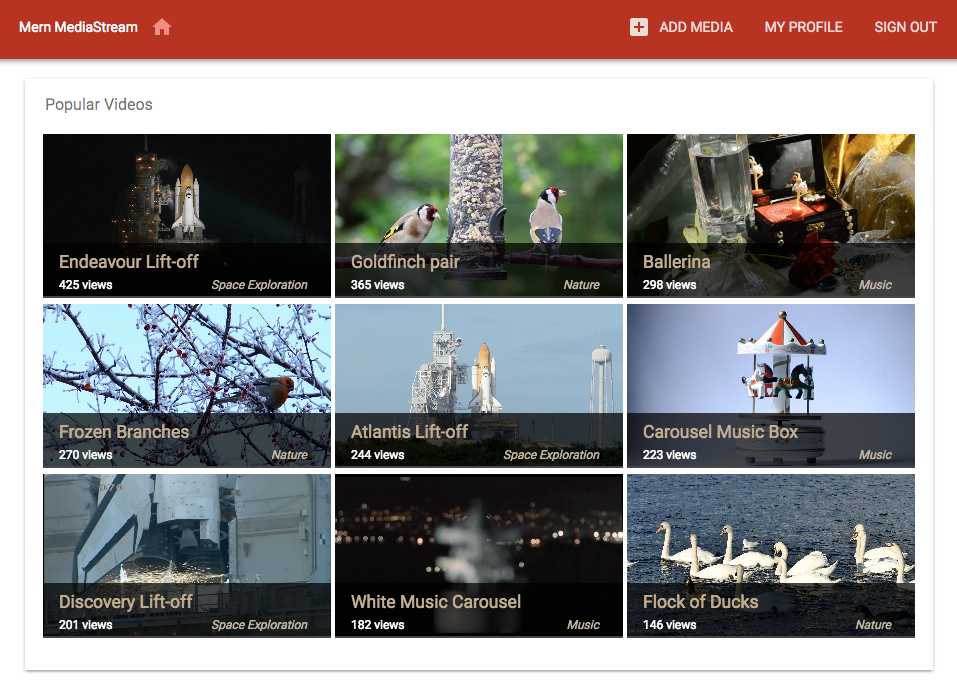Click the White Music Carousel title
The width and height of the screenshot is (957, 686).
(x=436, y=602)
